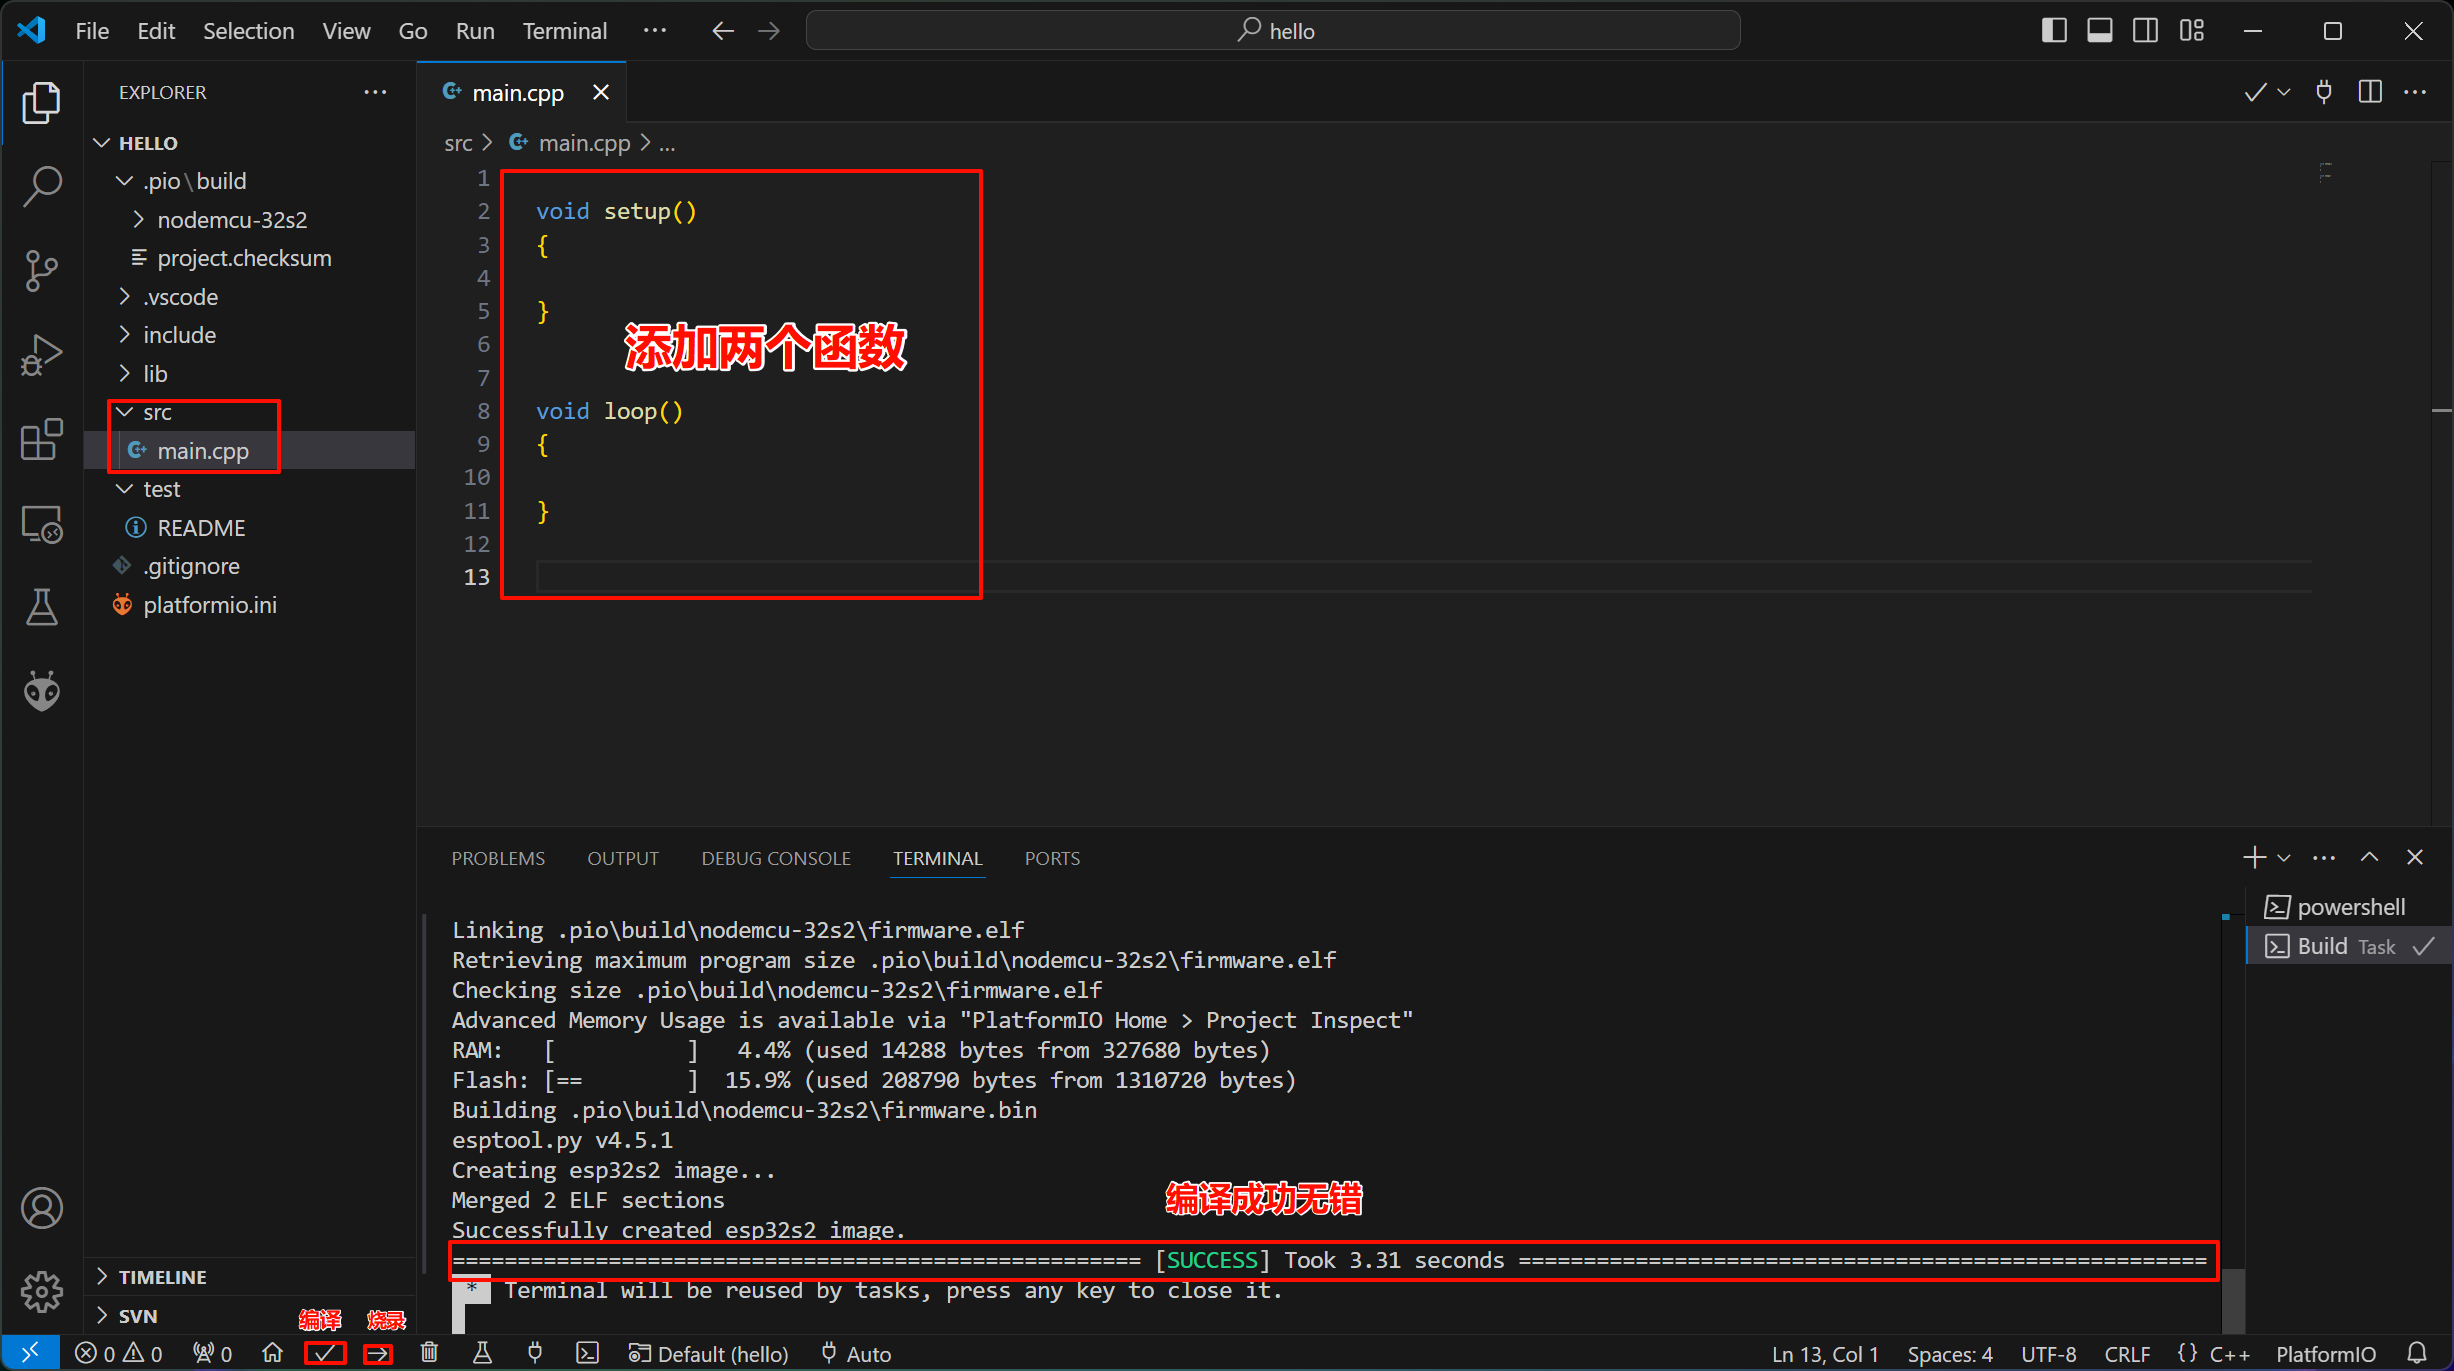Image resolution: width=2454 pixels, height=1371 pixels.
Task: Click the PlatformIO Build checkmark in status bar
Action: (325, 1353)
